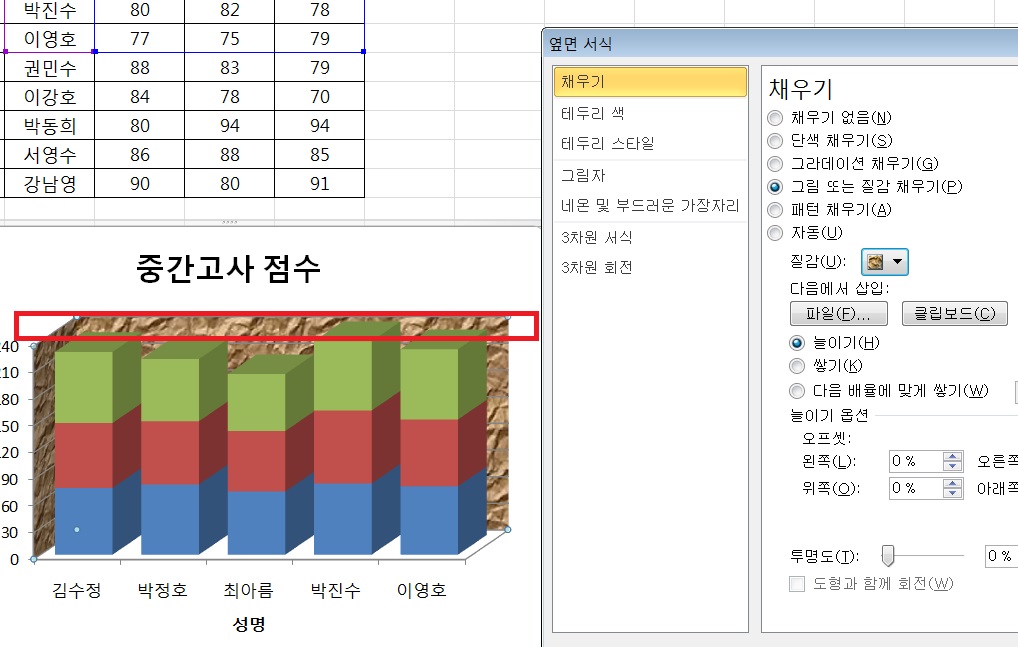Select 패턴 채우기 radio option
Screen dimensions: 1018x647
coord(775,210)
